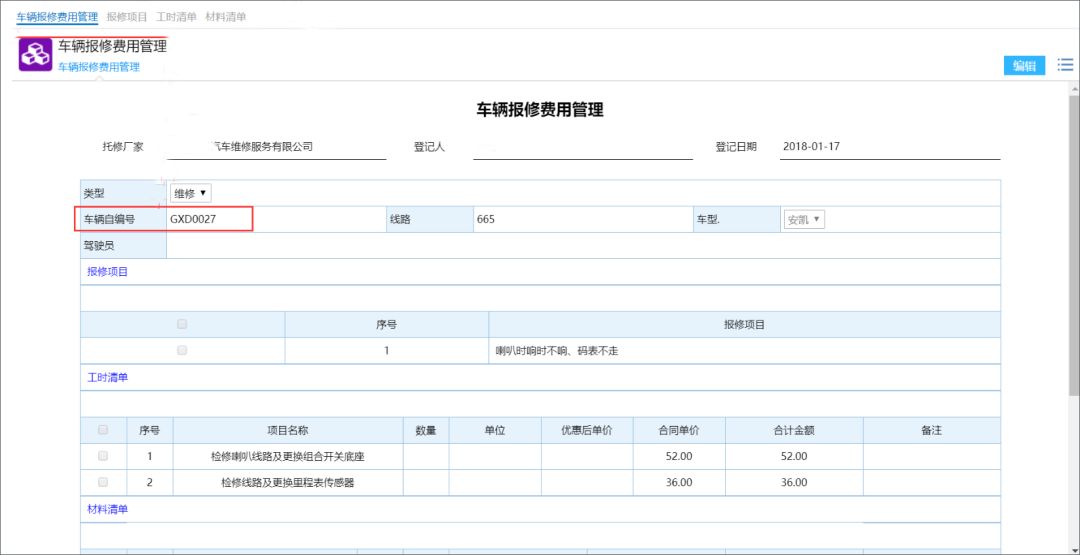Click the 登记人 input field

coord(583,147)
